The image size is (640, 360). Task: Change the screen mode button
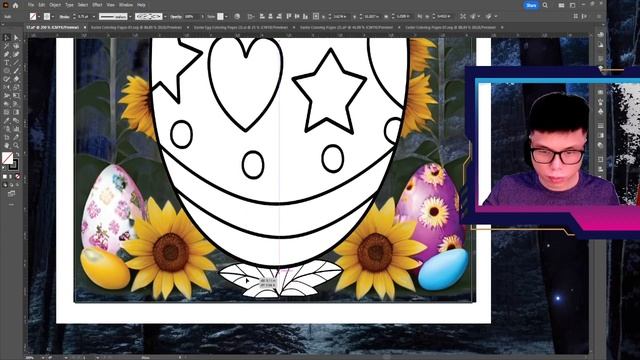pos(11,194)
